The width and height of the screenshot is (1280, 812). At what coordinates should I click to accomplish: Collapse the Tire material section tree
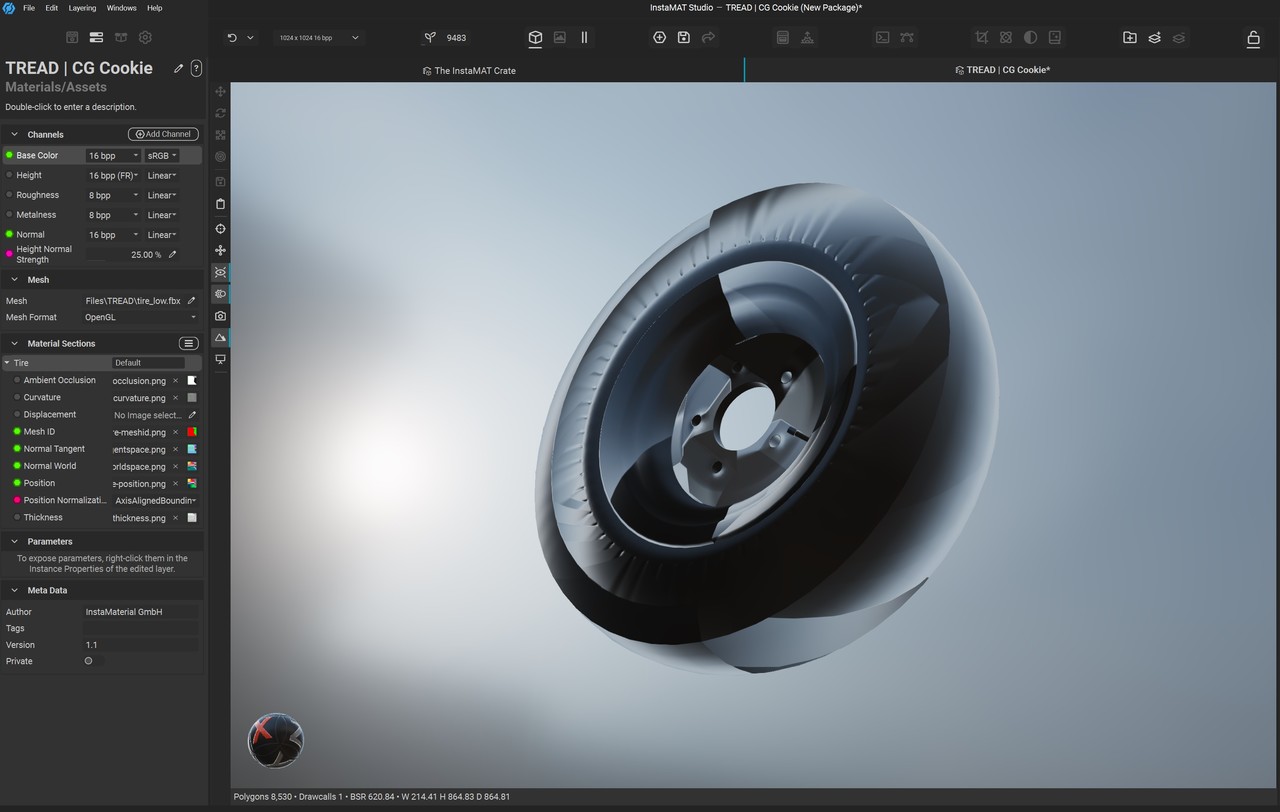click(x=7, y=363)
